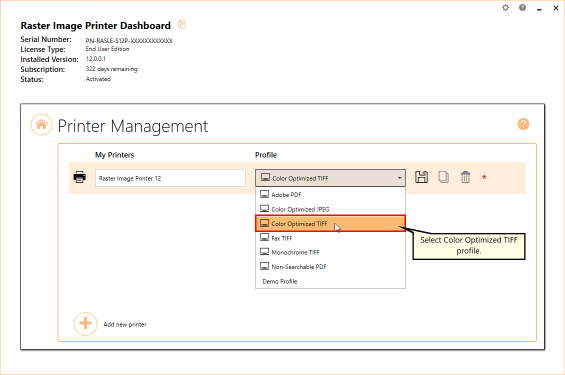Save the printer with floppy disk icon
This screenshot has height=375, width=565.
coord(421,177)
